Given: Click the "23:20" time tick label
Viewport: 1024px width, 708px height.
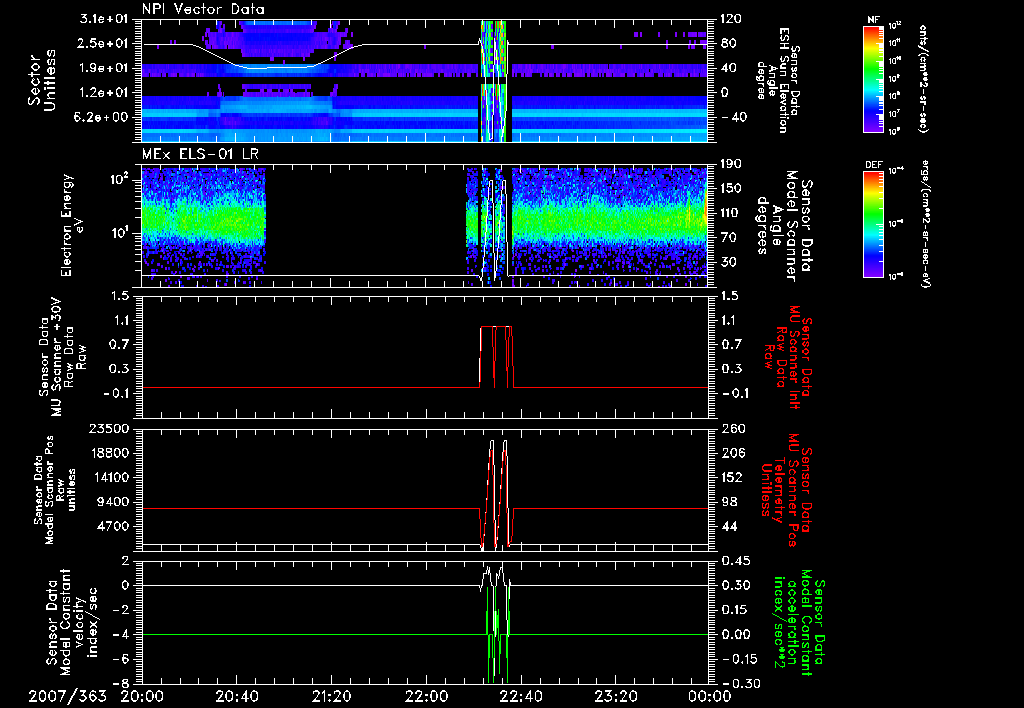Looking at the screenshot, I should [x=615, y=696].
